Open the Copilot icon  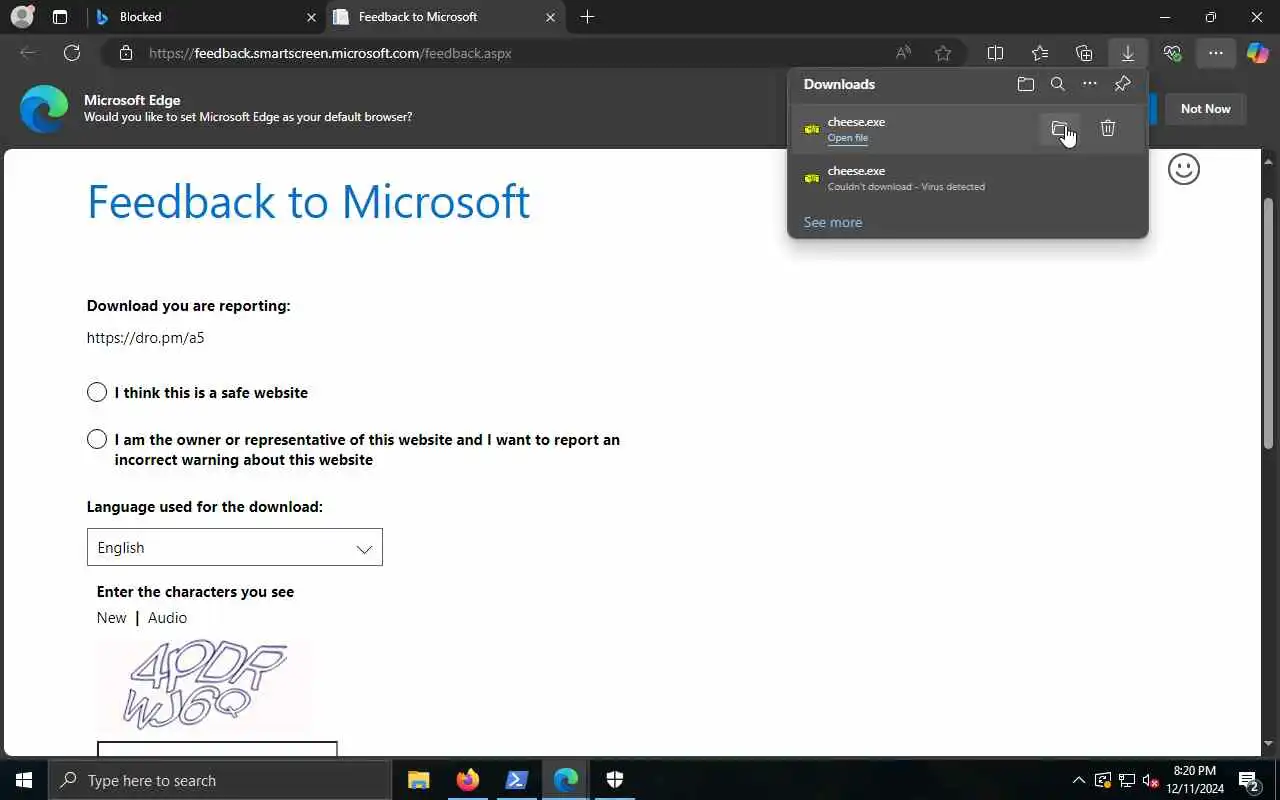[1258, 53]
